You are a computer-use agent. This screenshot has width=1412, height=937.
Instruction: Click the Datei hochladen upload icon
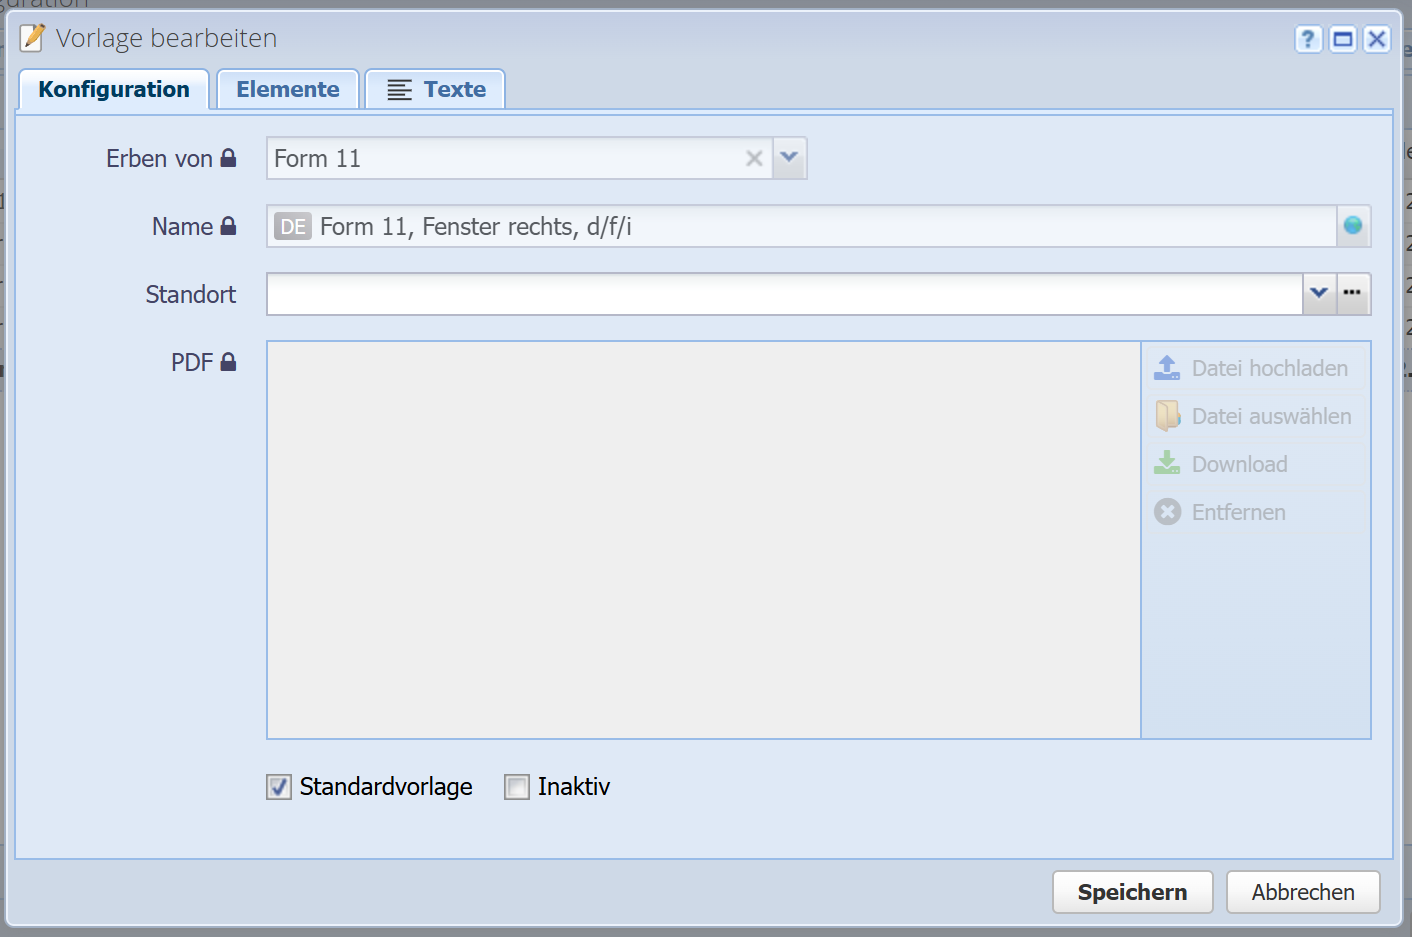pos(1167,368)
